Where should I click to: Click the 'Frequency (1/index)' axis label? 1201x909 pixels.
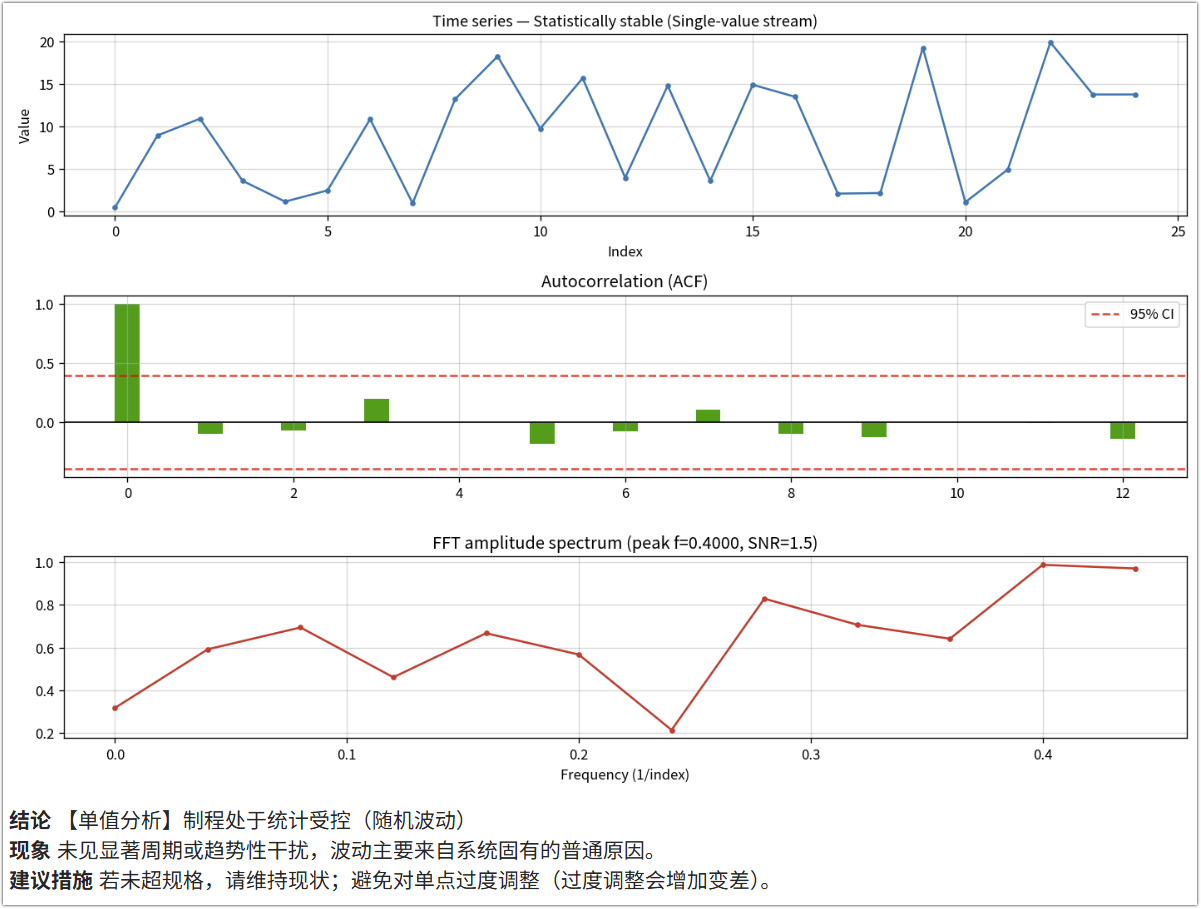pyautogui.click(x=625, y=775)
